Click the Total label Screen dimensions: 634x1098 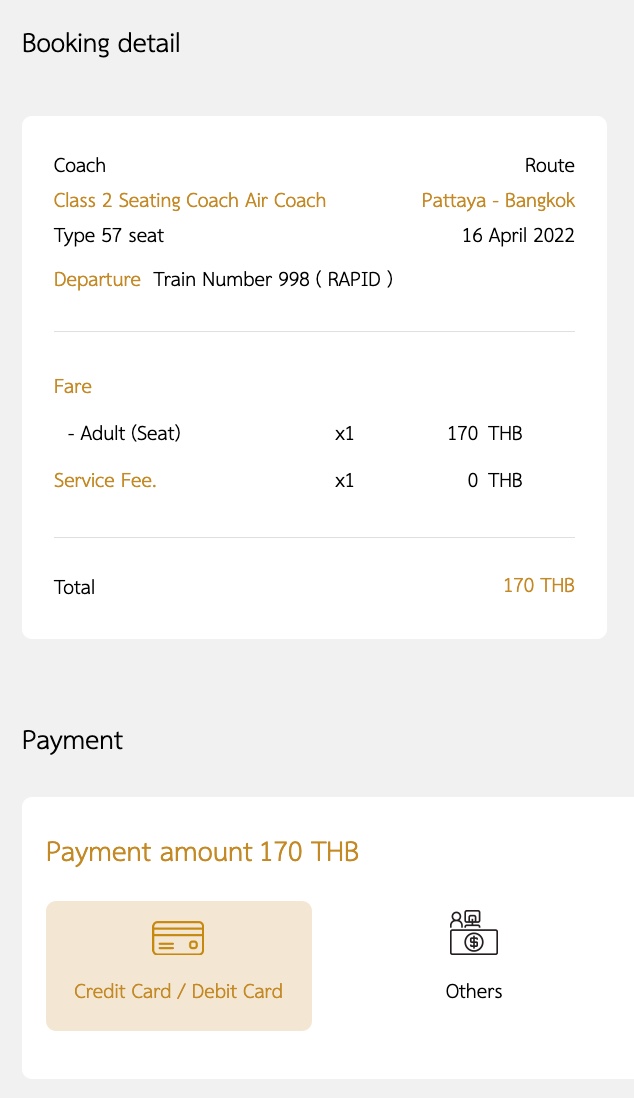[x=75, y=587]
